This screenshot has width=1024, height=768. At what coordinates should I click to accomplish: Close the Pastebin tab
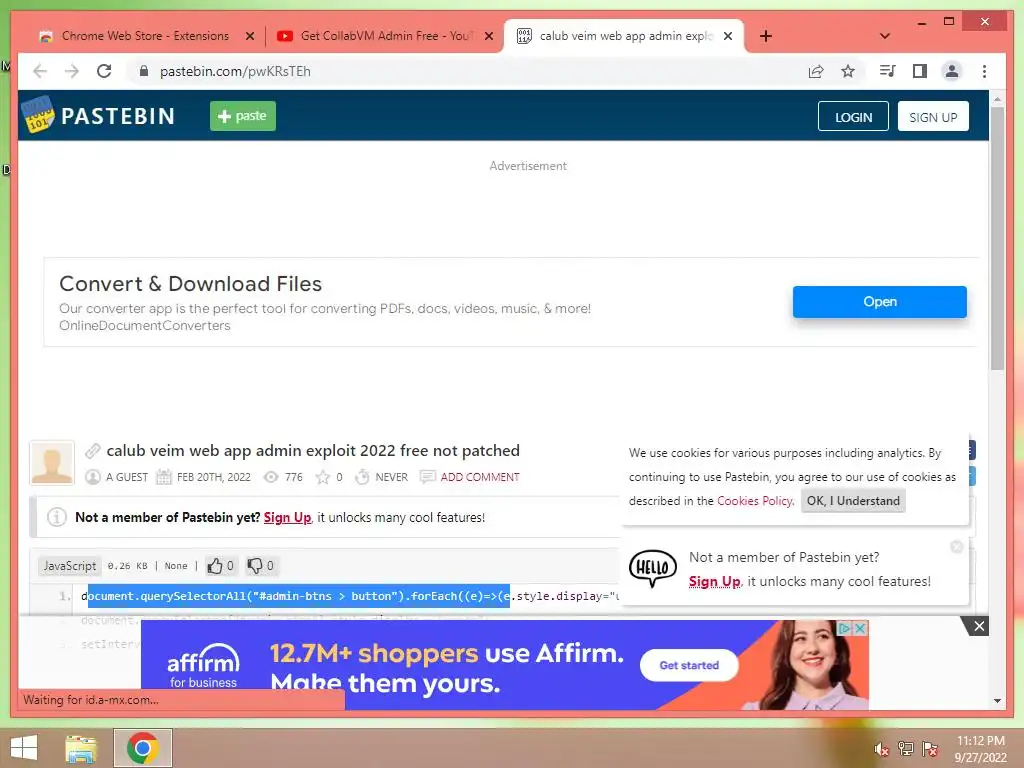point(728,36)
